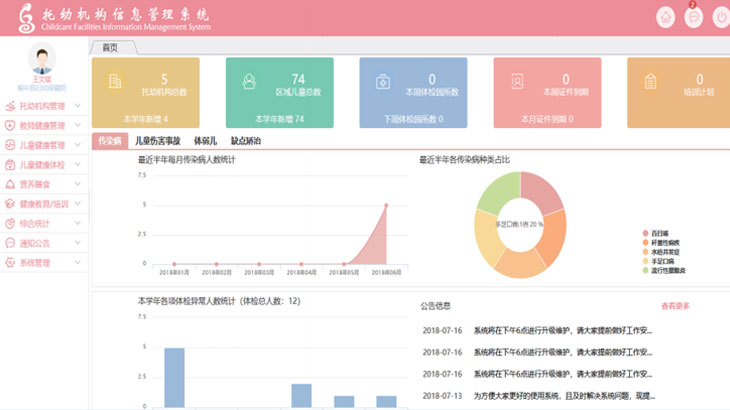
Task: Click the 托幼机构总数 building icon
Action: click(115, 82)
